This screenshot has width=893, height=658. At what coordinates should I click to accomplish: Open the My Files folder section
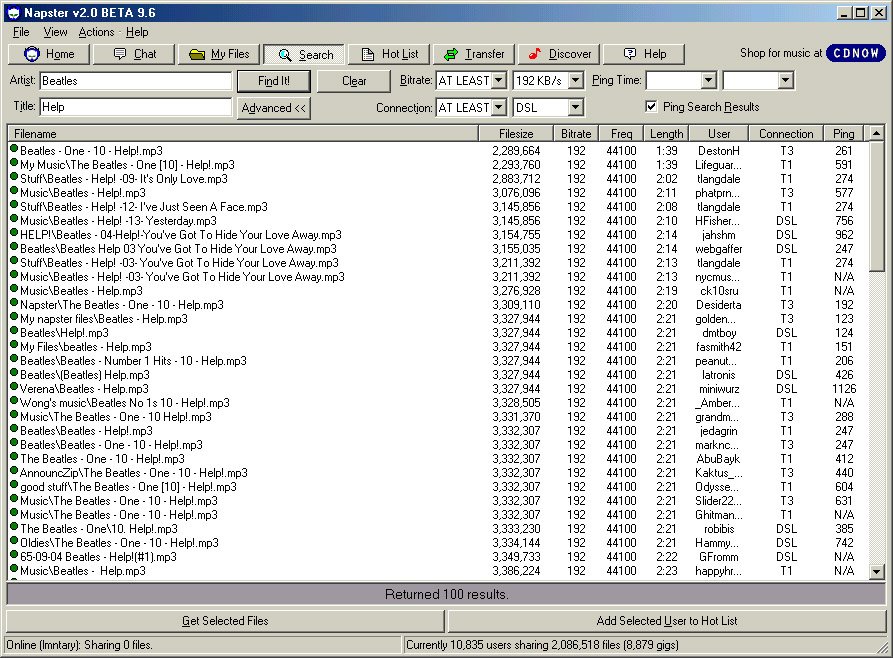pos(219,54)
